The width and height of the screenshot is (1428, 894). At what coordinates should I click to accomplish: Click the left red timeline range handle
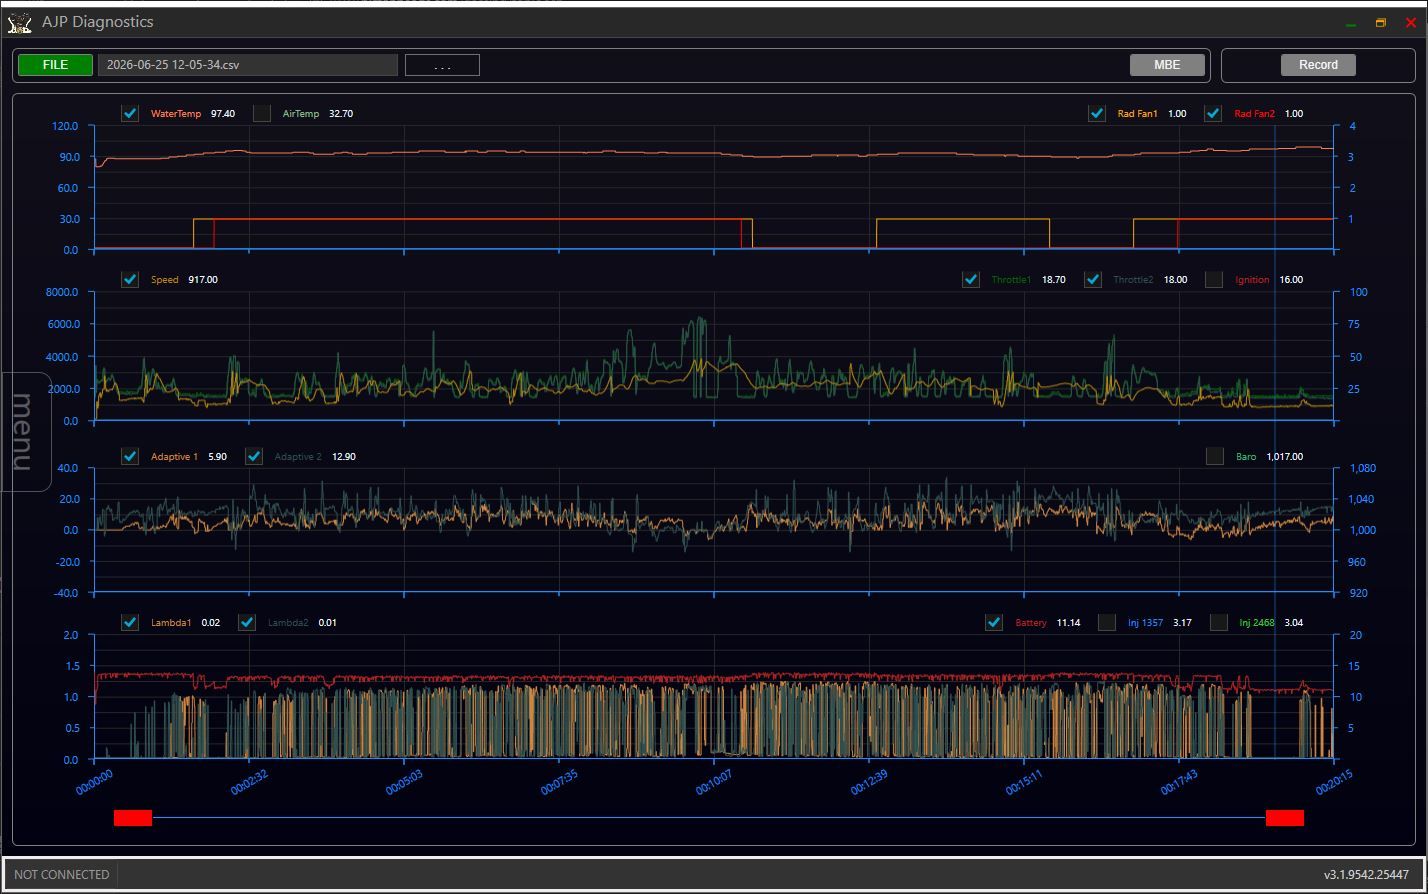click(133, 818)
